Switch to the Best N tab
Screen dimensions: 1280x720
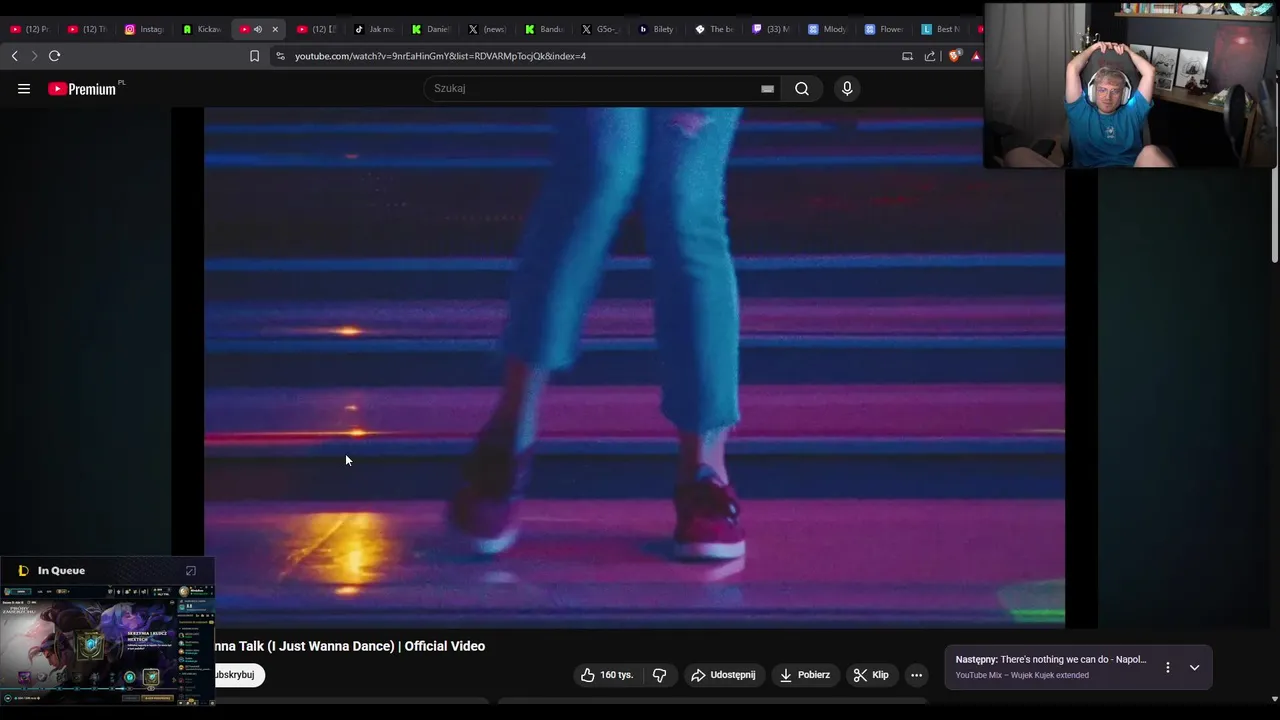942,29
